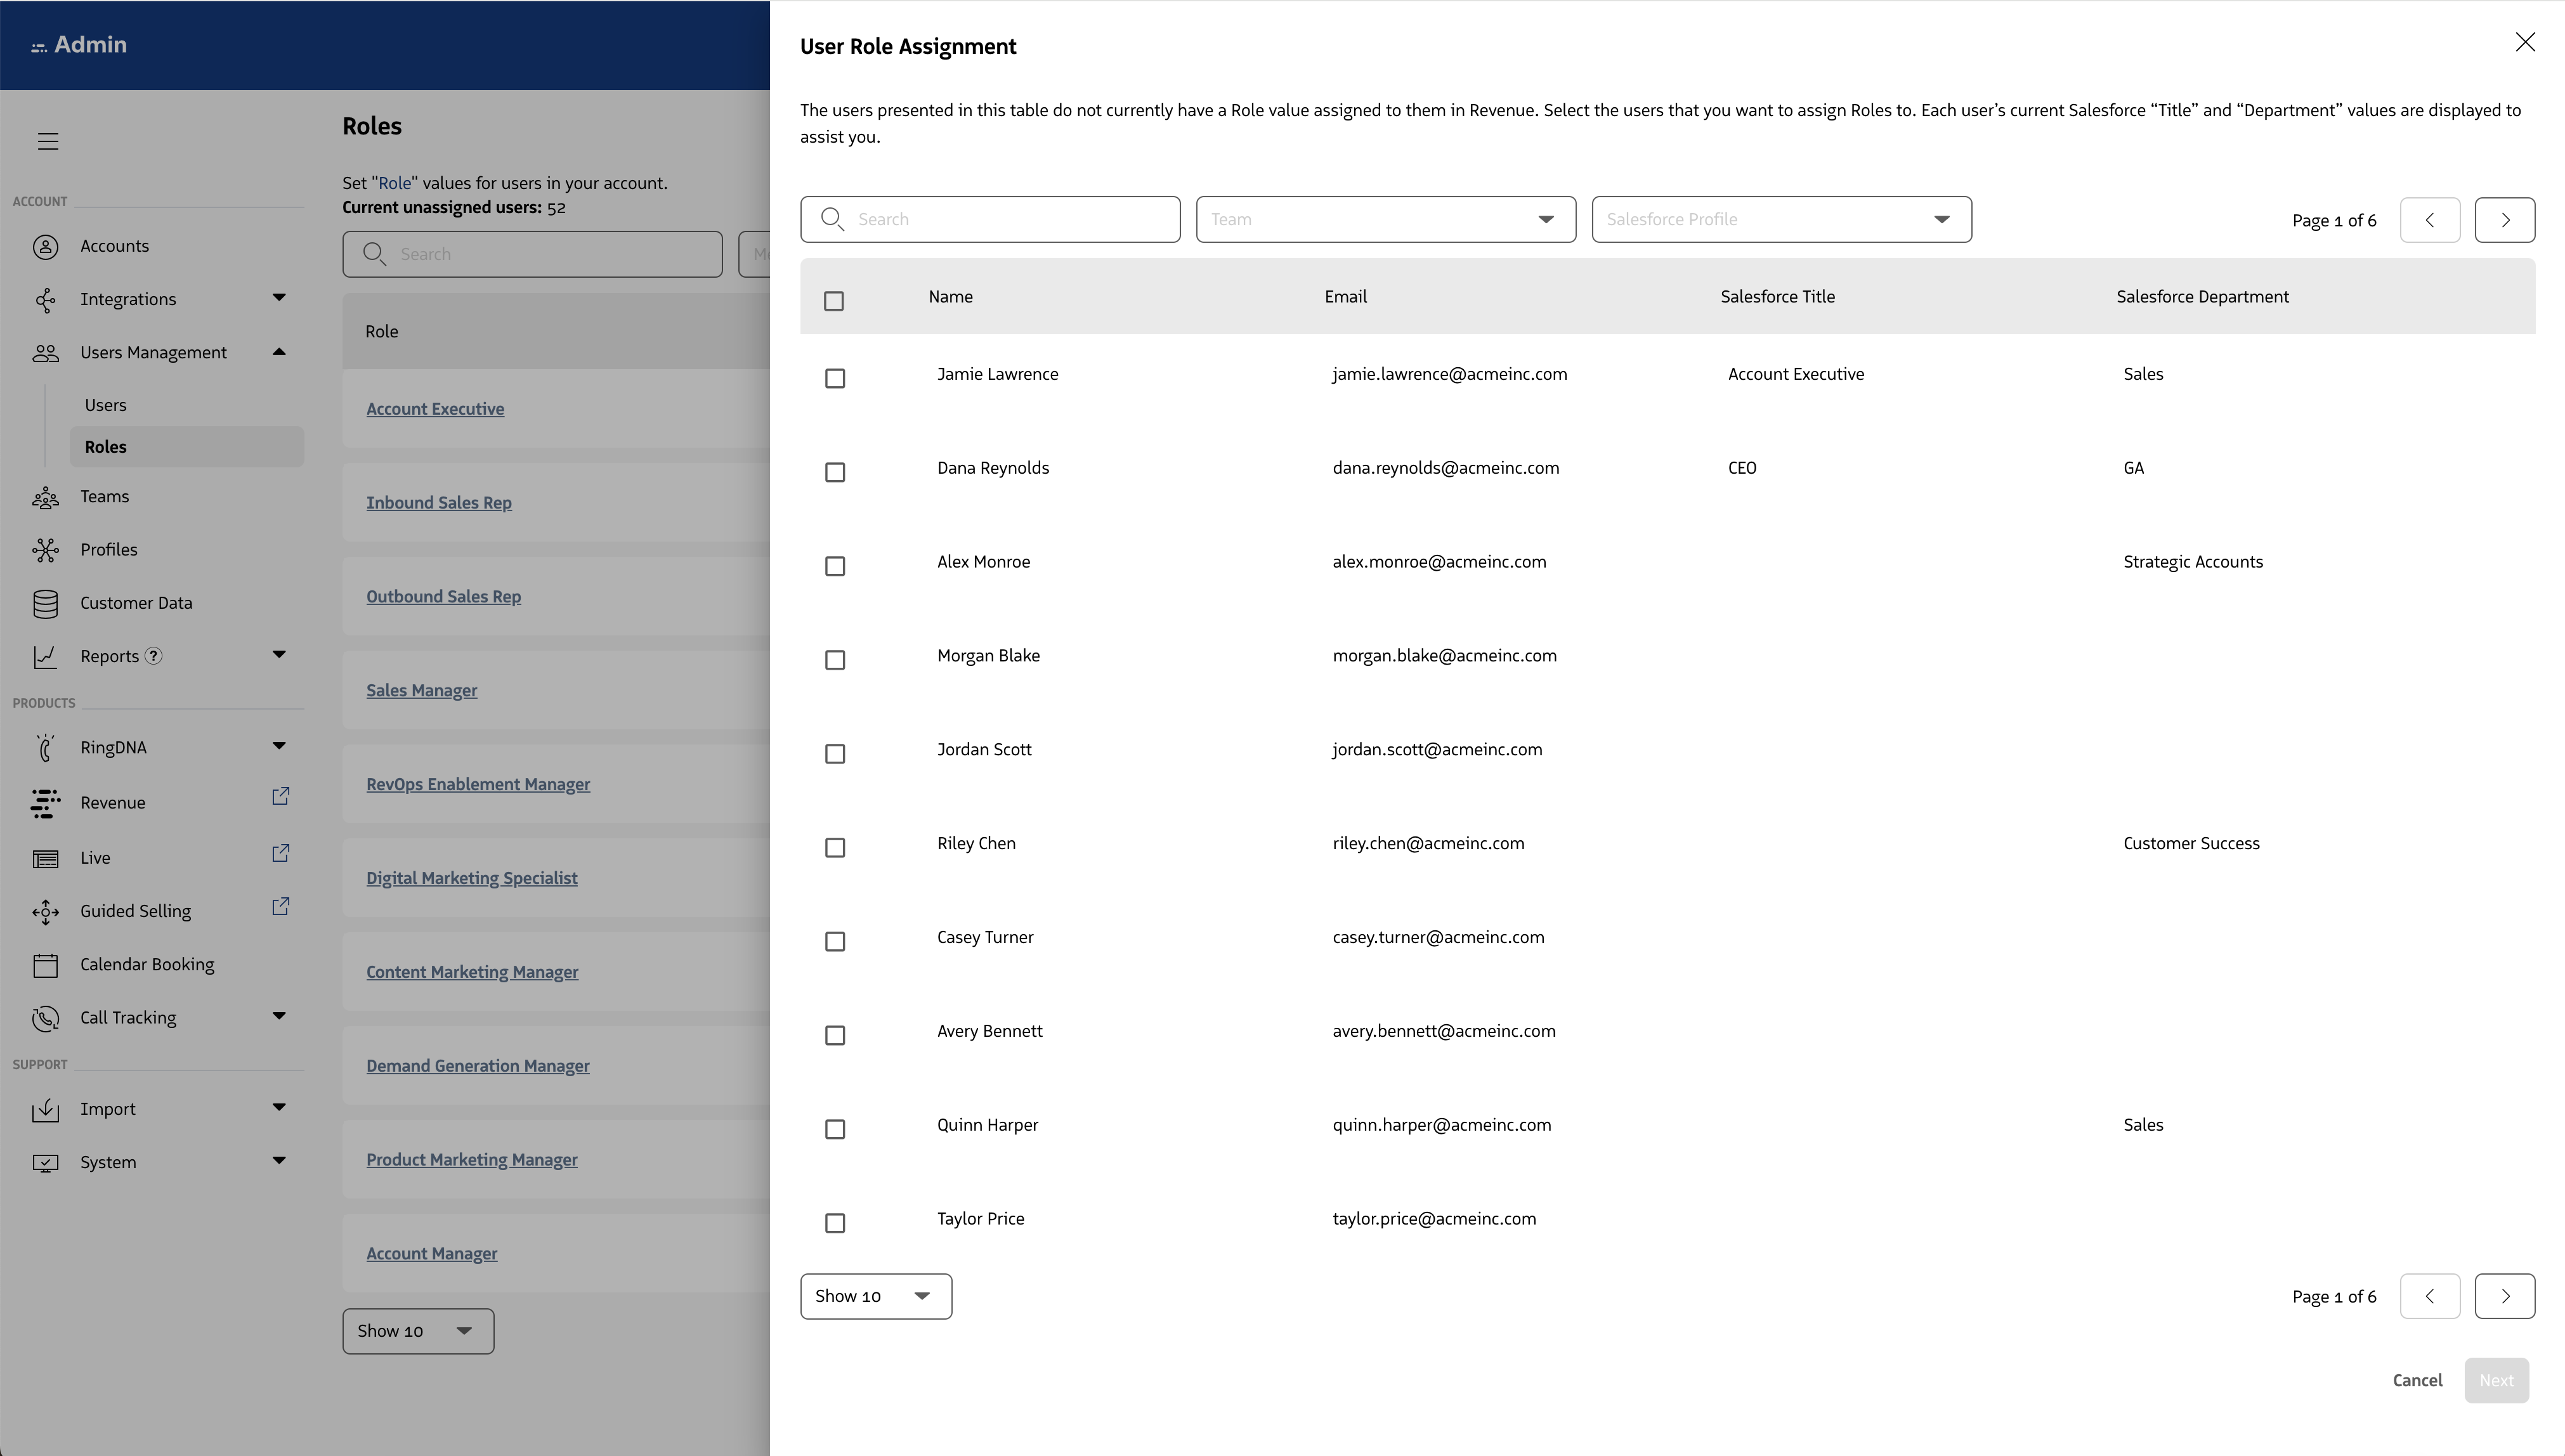
Task: Go to next page with the top arrow
Action: [x=2504, y=220]
